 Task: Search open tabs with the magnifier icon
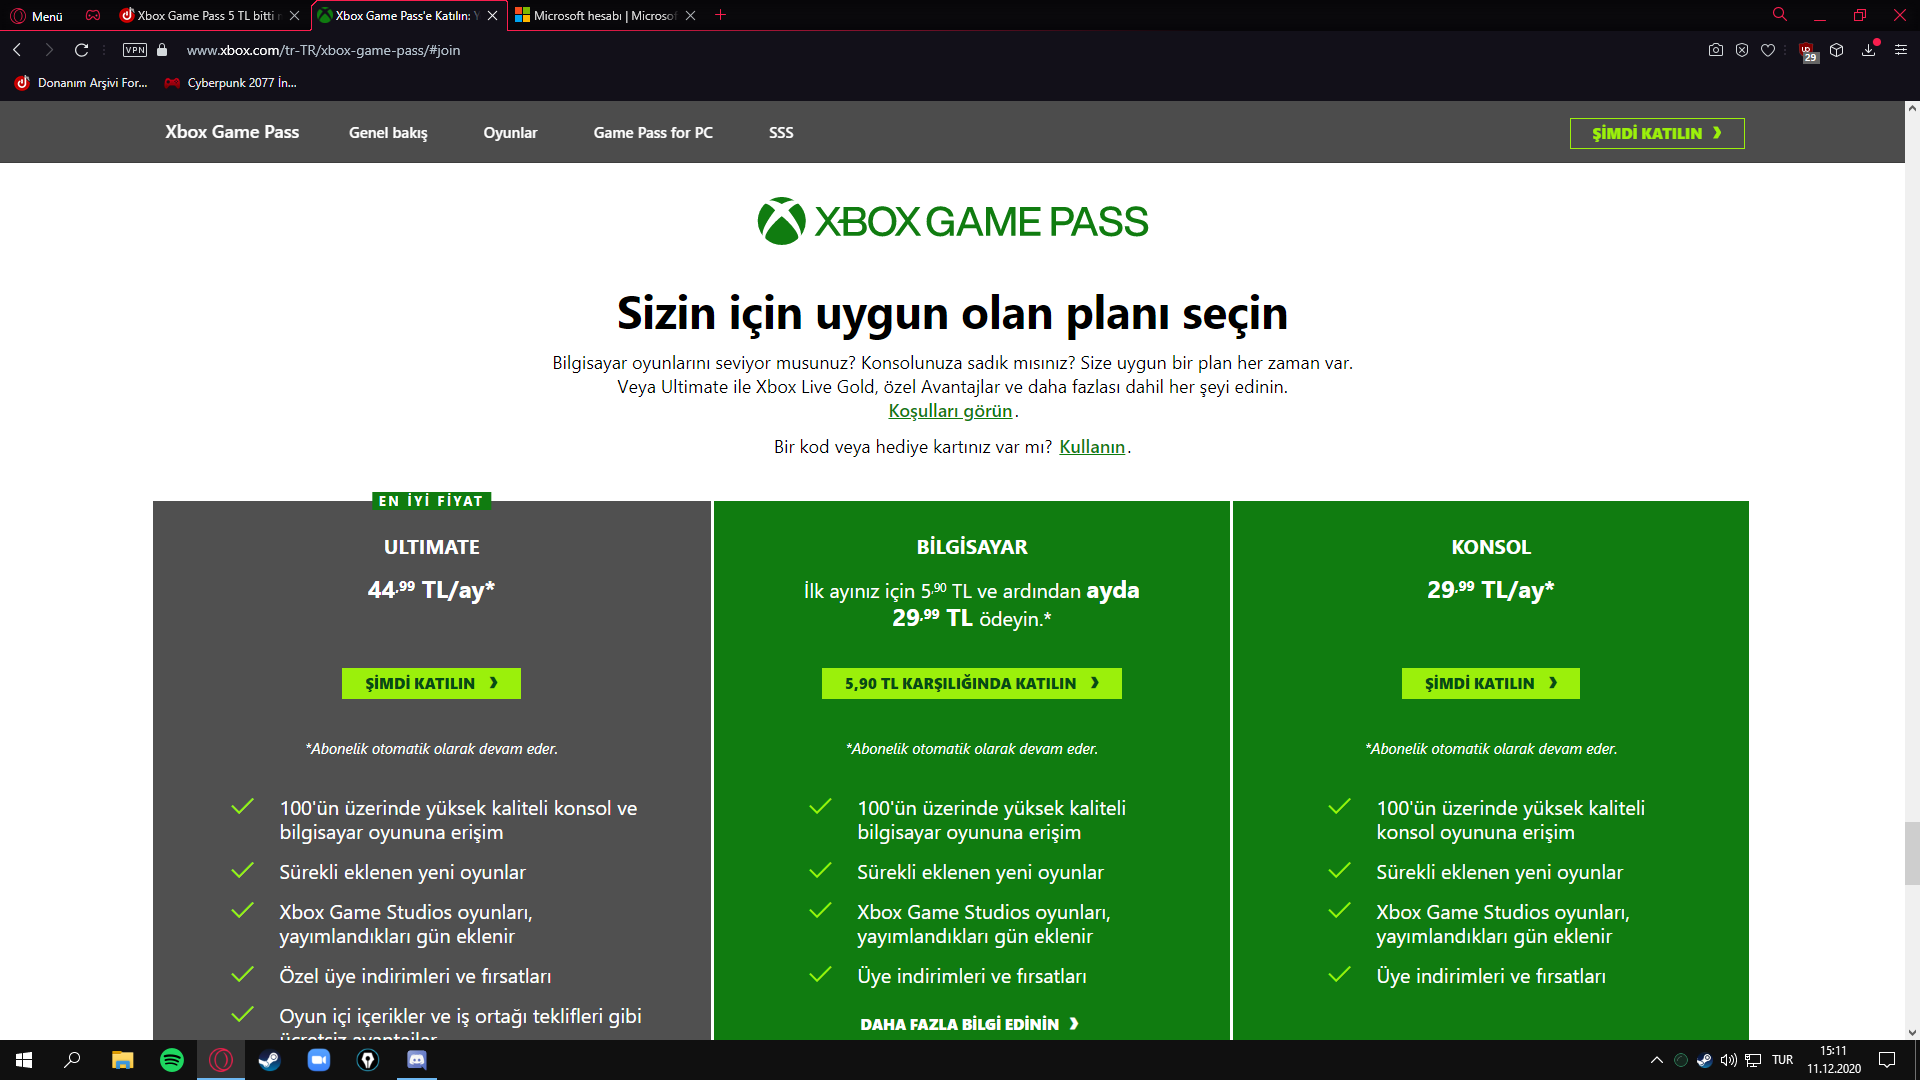(x=1780, y=15)
